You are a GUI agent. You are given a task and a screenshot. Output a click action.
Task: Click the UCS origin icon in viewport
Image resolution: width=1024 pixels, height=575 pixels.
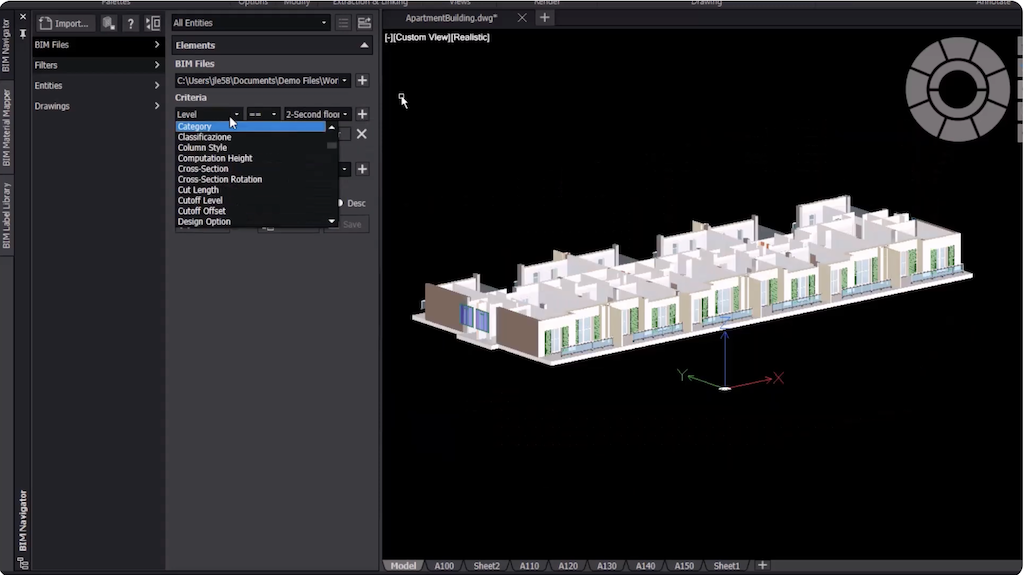pos(725,387)
